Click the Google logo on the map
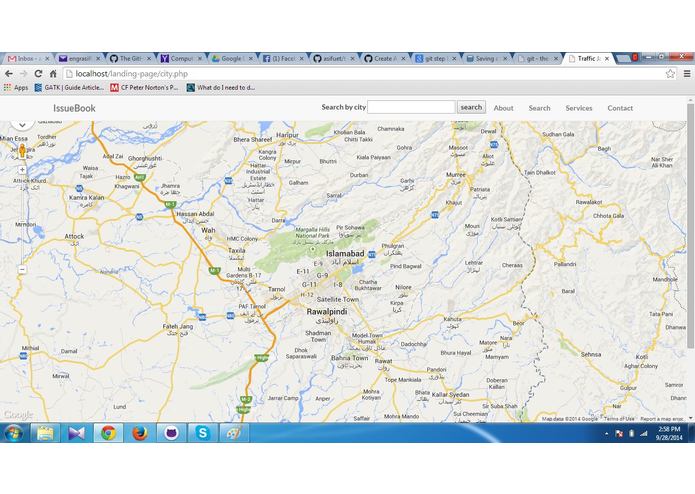This screenshot has height=494, width=695. click(18, 415)
